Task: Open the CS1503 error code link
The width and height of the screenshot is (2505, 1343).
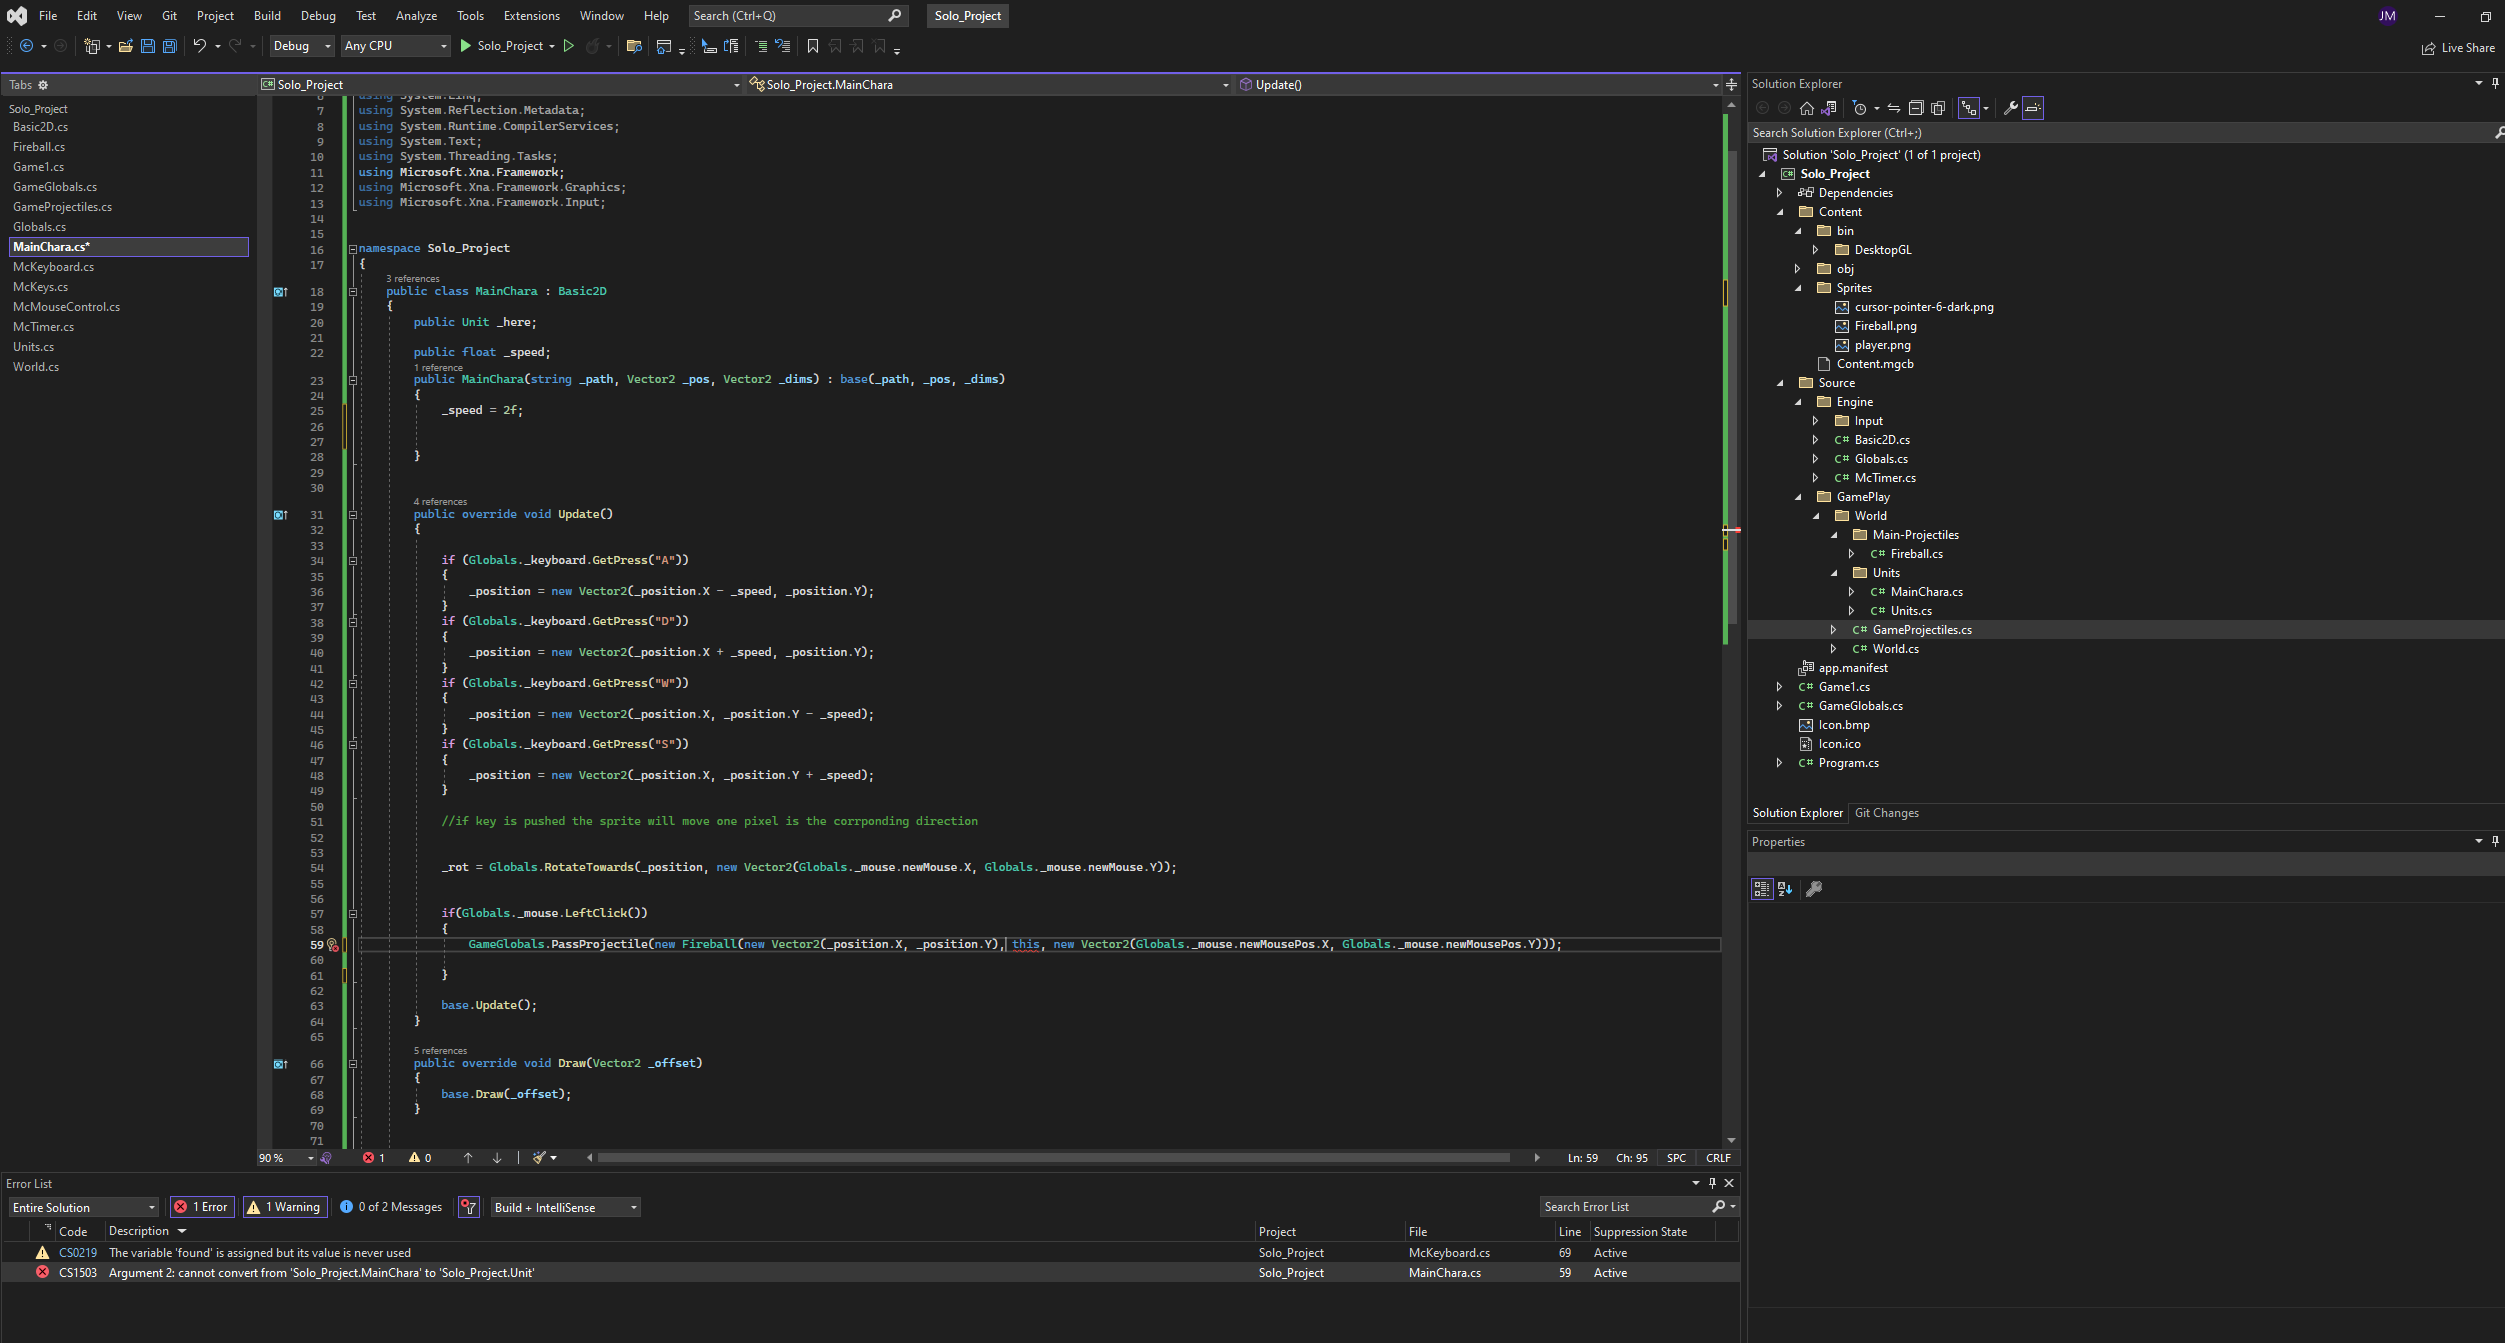Action: point(78,1273)
